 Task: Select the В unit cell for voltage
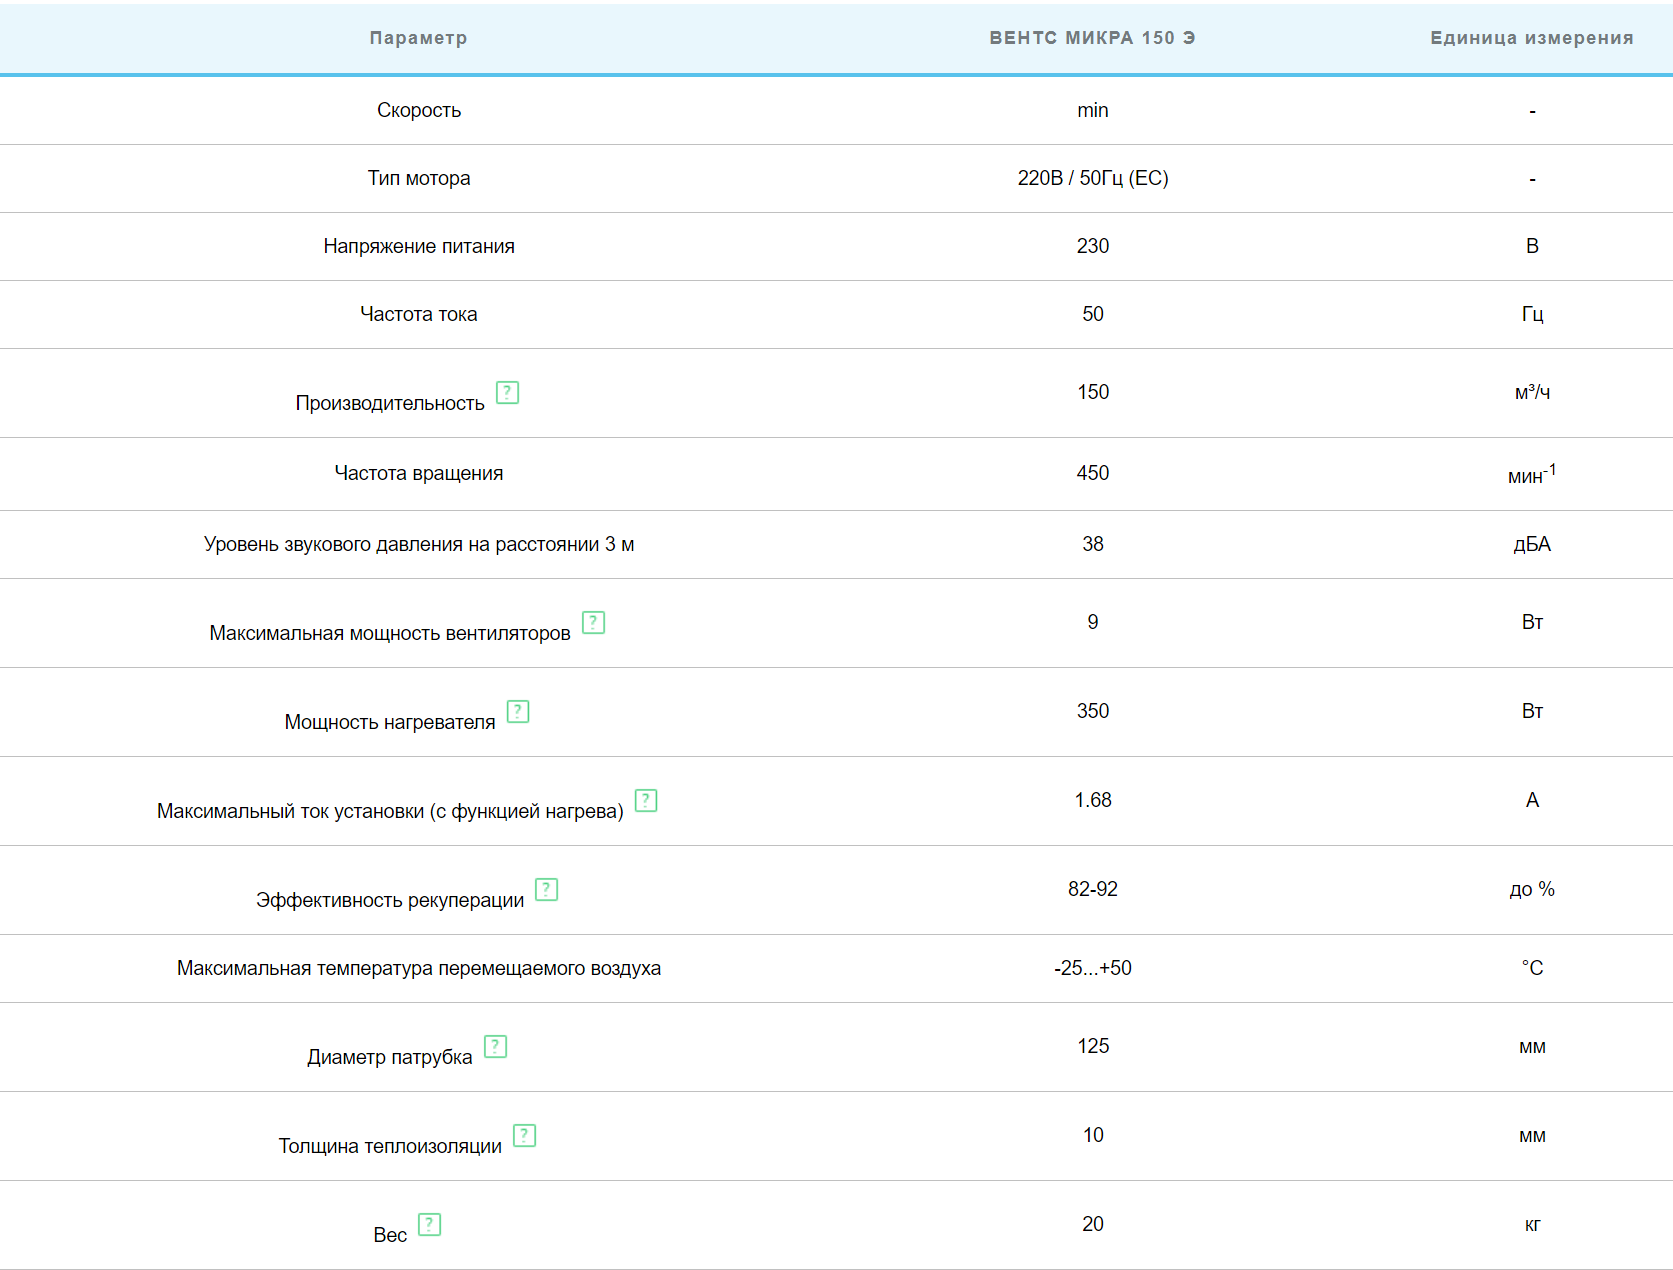tap(1532, 246)
